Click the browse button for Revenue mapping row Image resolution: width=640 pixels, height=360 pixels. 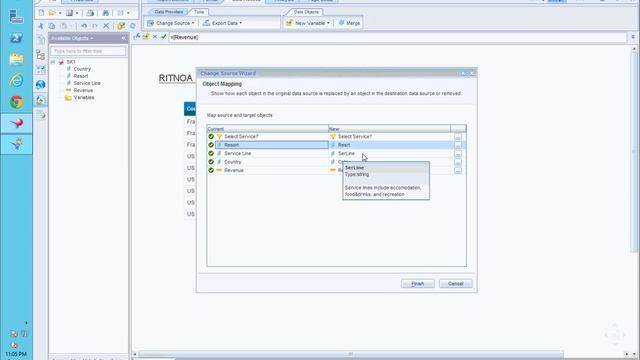coord(458,170)
